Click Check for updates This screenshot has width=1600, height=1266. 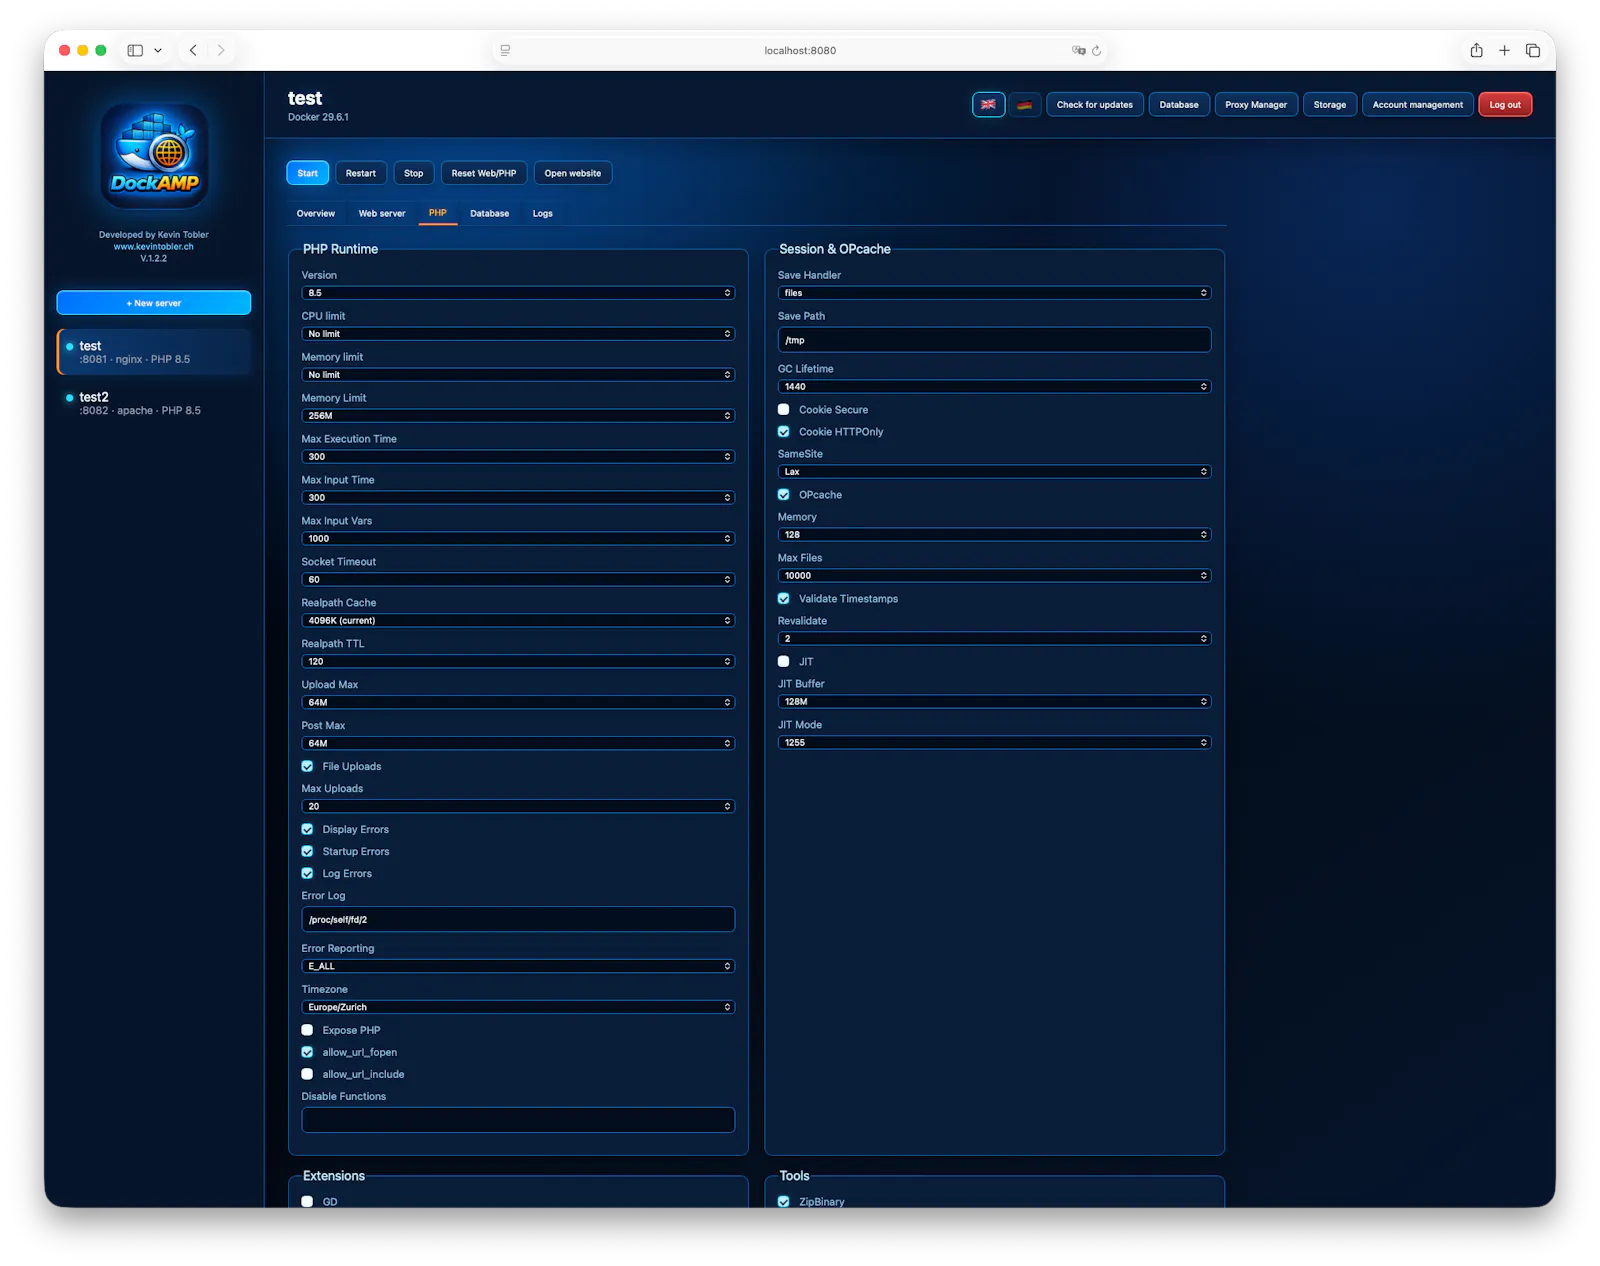coord(1095,104)
